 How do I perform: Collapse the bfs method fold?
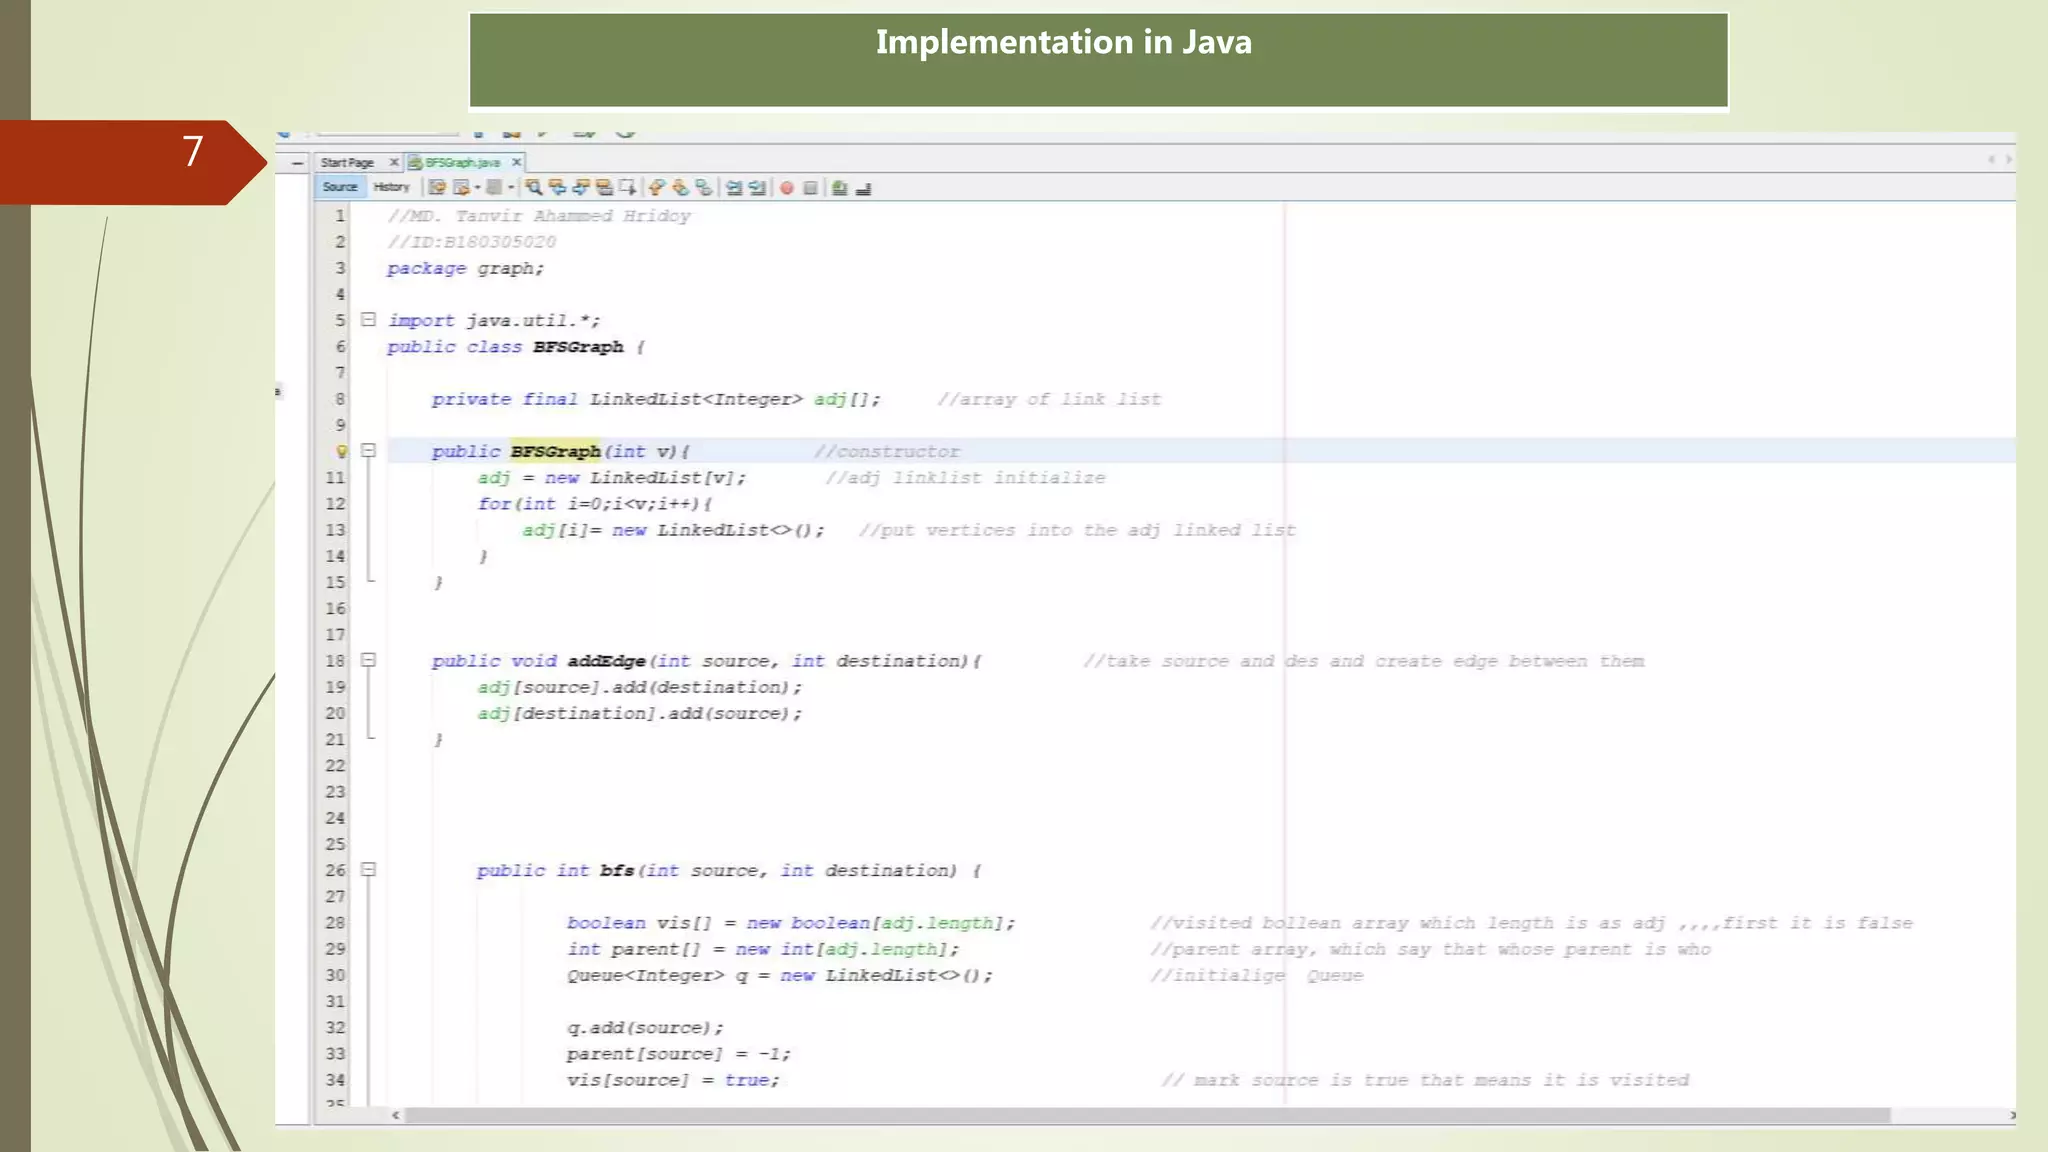368,870
